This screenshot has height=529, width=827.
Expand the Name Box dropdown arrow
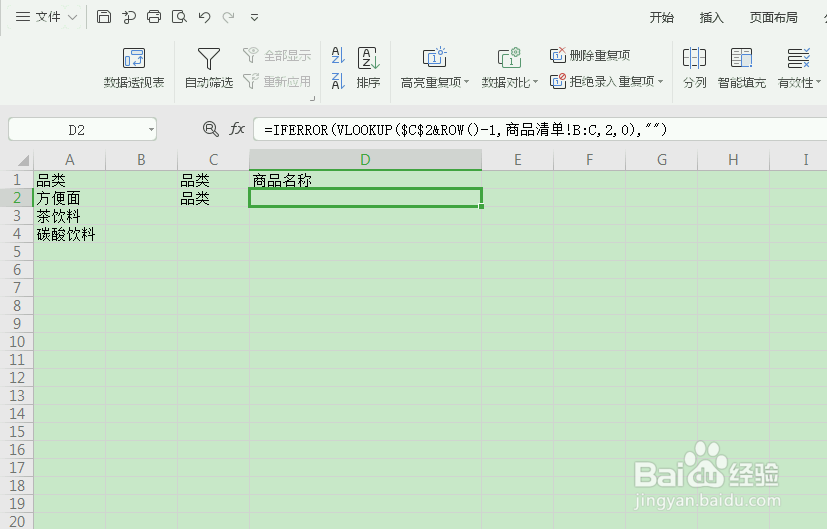[151, 130]
